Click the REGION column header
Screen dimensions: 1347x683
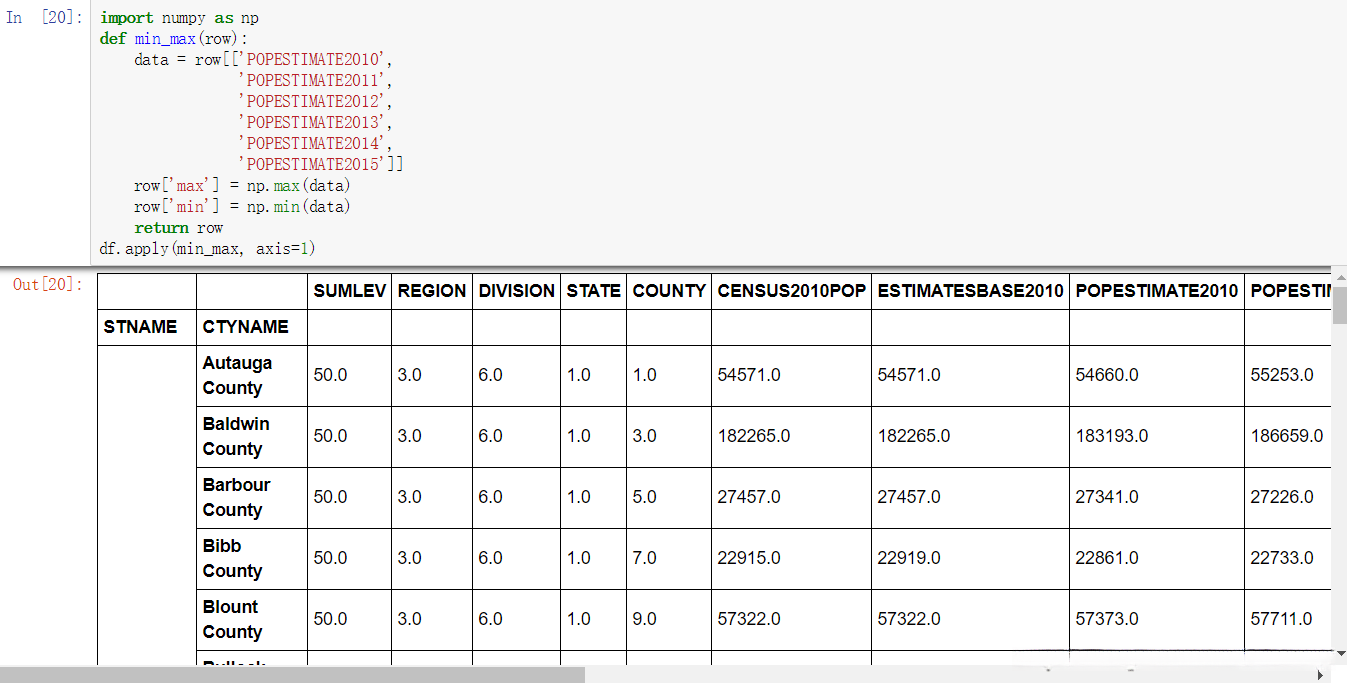[432, 291]
